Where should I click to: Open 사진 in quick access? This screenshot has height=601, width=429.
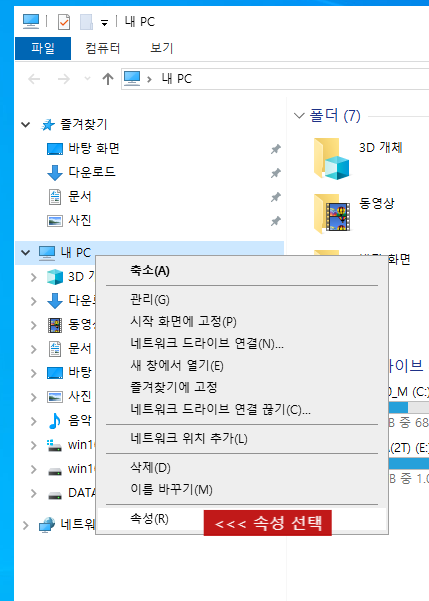(80, 220)
